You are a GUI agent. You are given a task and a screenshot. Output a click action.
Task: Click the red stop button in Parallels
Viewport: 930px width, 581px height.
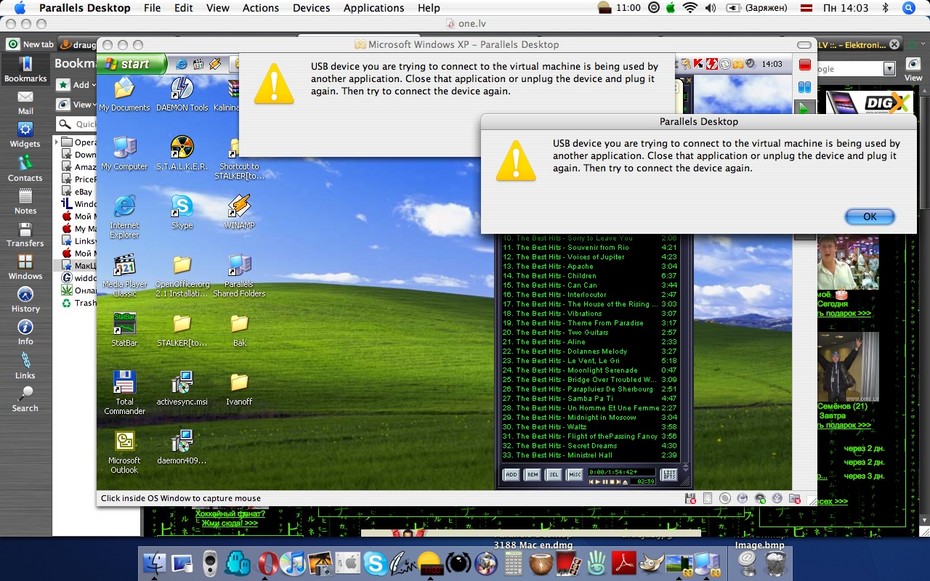coord(804,65)
